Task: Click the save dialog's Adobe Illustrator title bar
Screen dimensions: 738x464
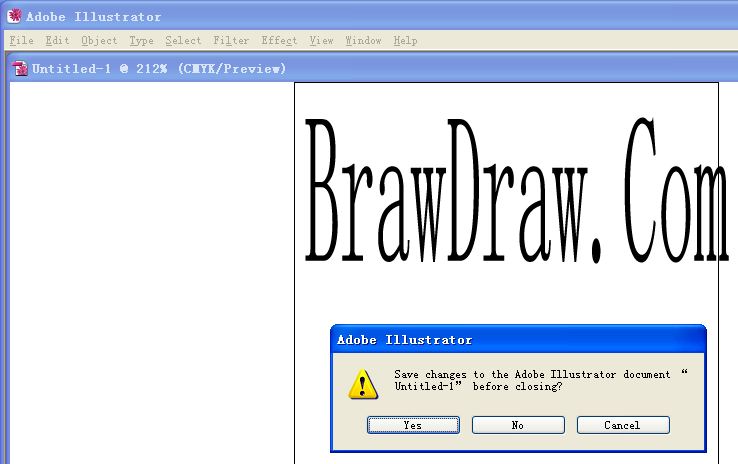Action: 518,340
